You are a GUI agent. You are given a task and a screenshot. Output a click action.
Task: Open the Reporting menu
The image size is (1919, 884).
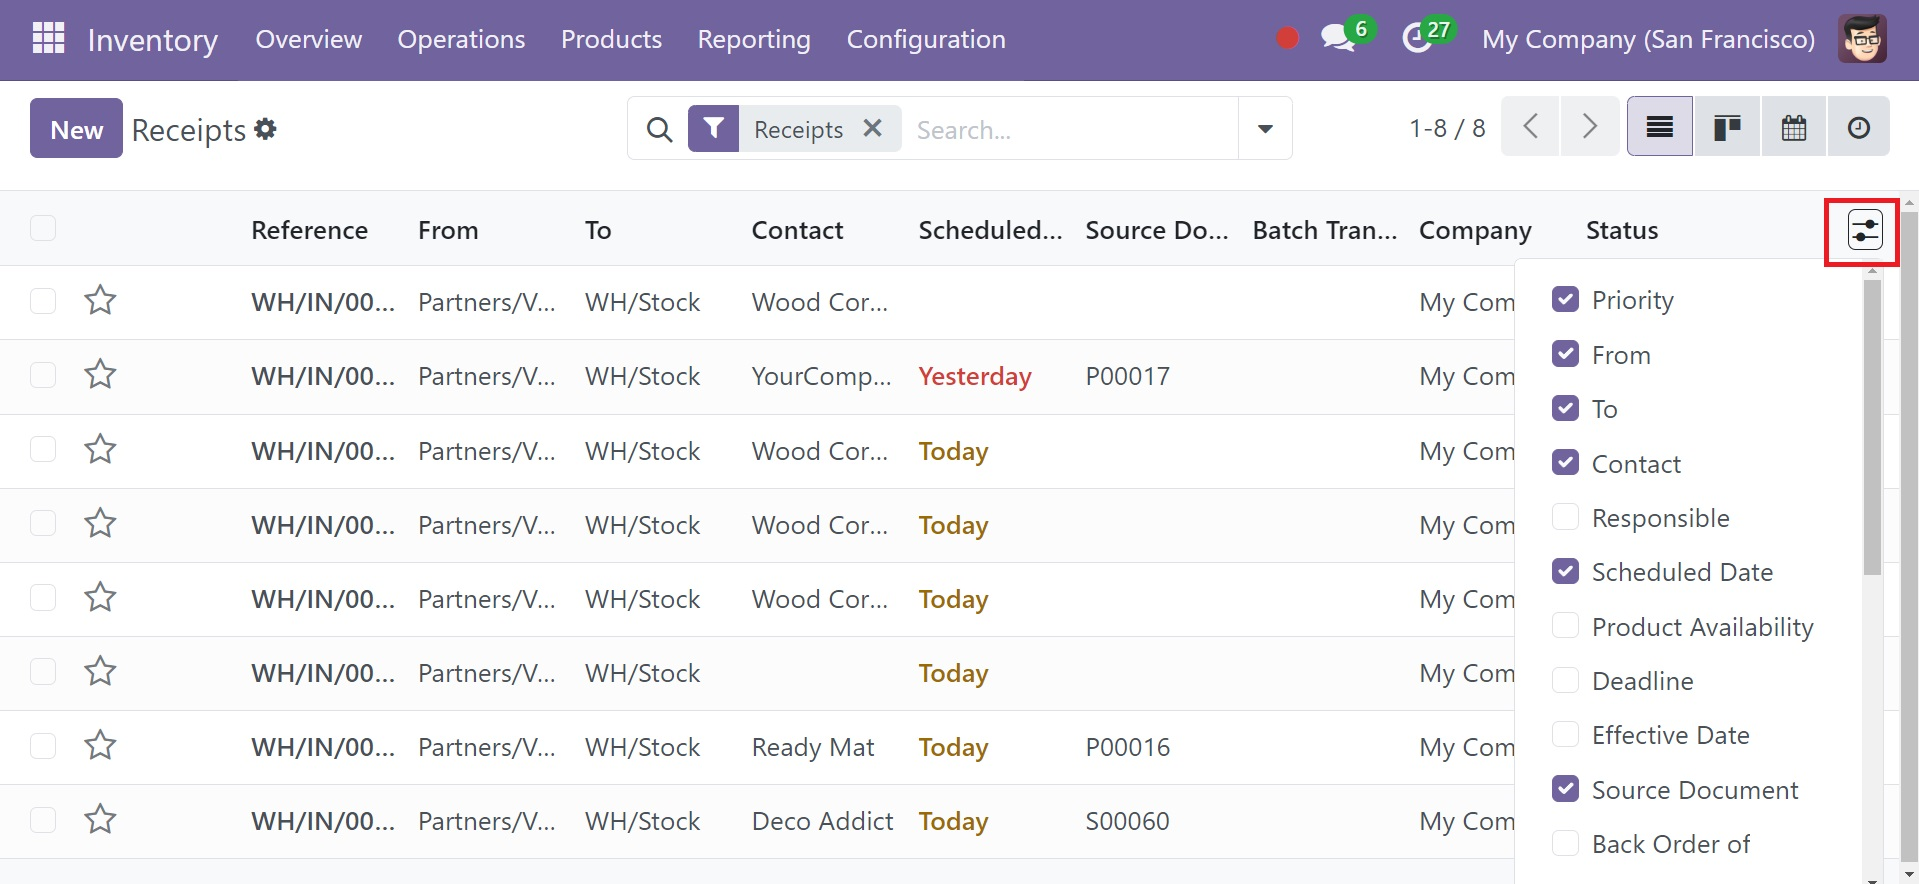754,39
